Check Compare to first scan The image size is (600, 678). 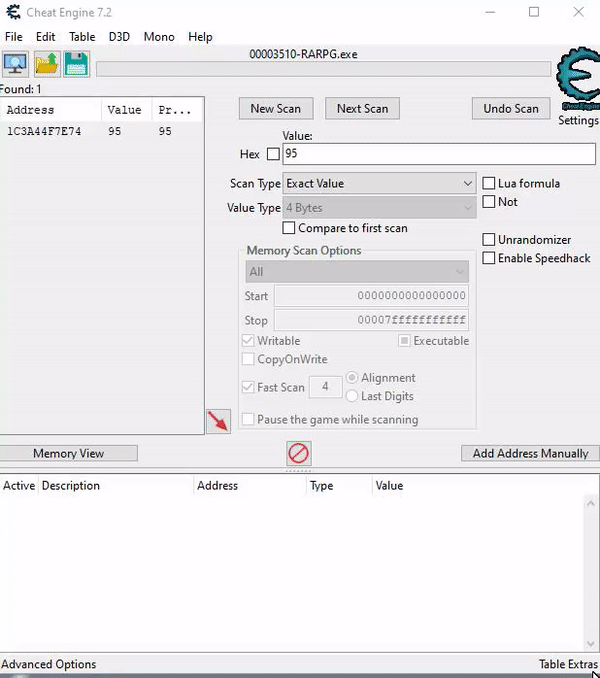coord(288,228)
